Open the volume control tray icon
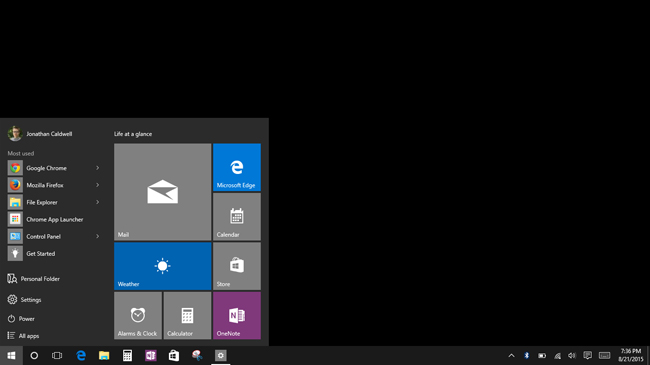The width and height of the screenshot is (650, 365). pos(572,355)
